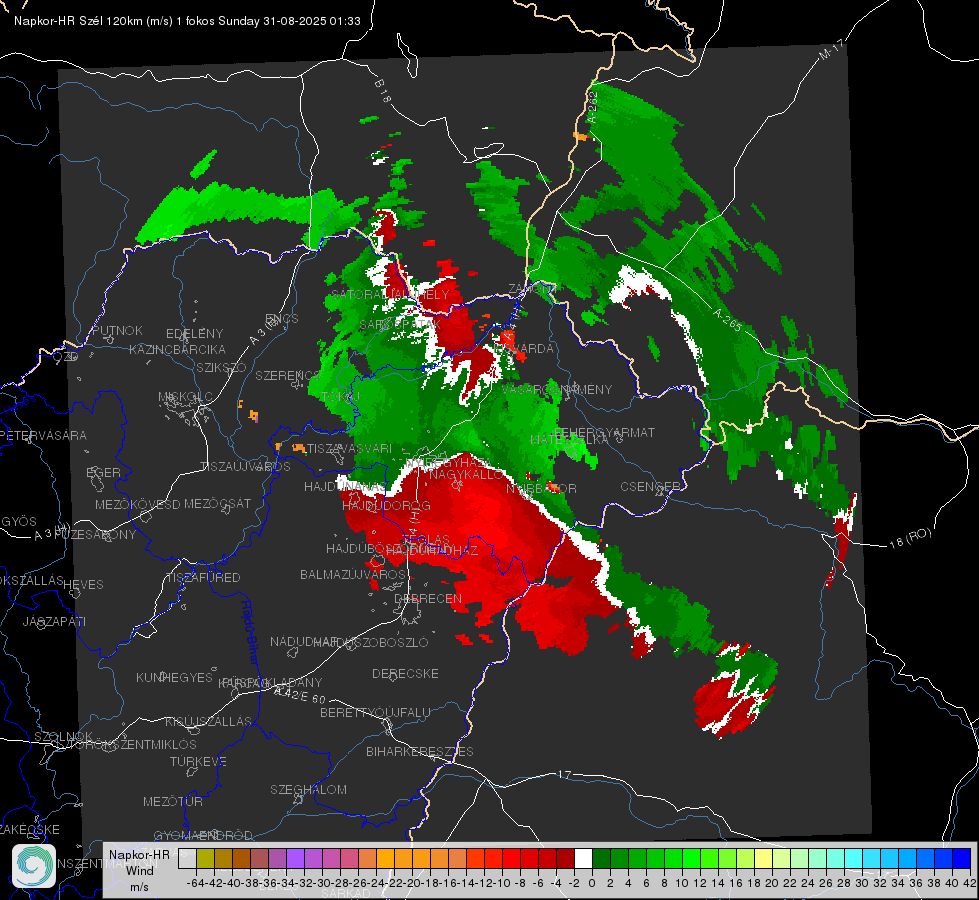Click the white swatch in the wind legend
979x900 pixels.
click(x=583, y=858)
